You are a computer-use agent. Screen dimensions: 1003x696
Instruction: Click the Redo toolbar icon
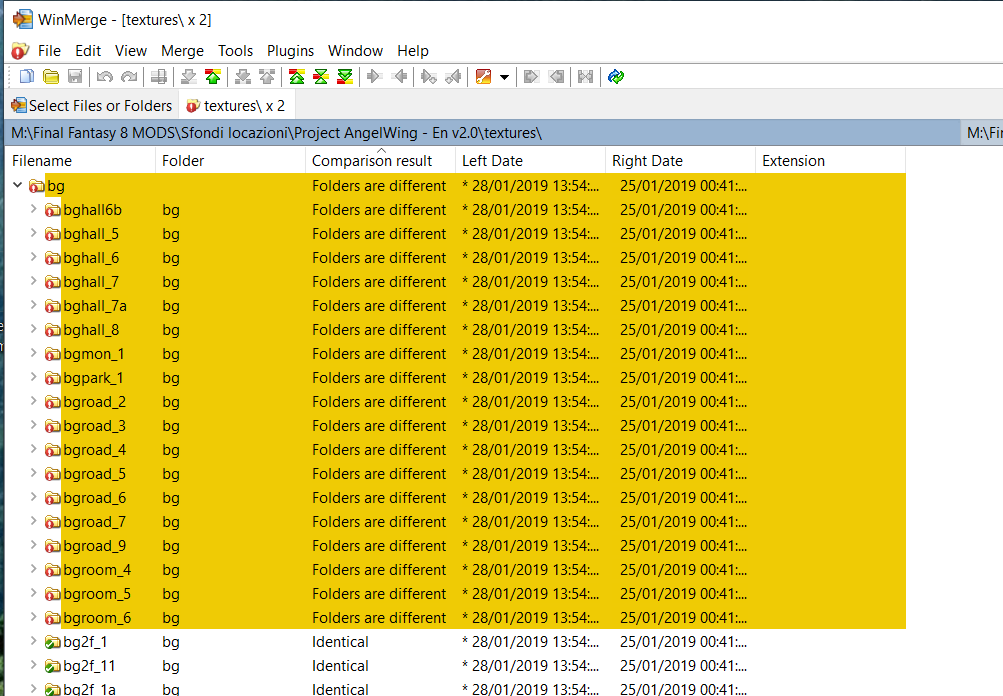coord(129,77)
